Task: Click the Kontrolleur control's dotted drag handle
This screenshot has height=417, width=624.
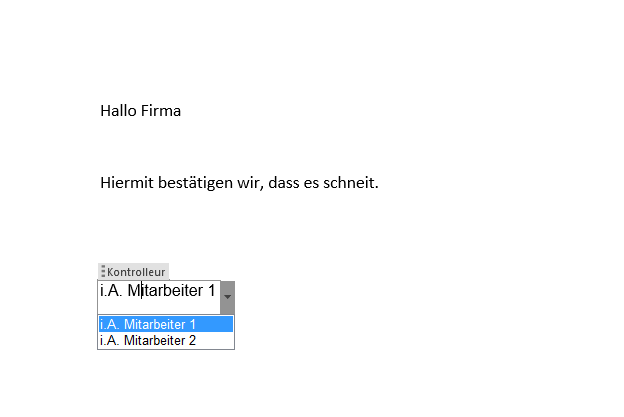Action: point(103,271)
